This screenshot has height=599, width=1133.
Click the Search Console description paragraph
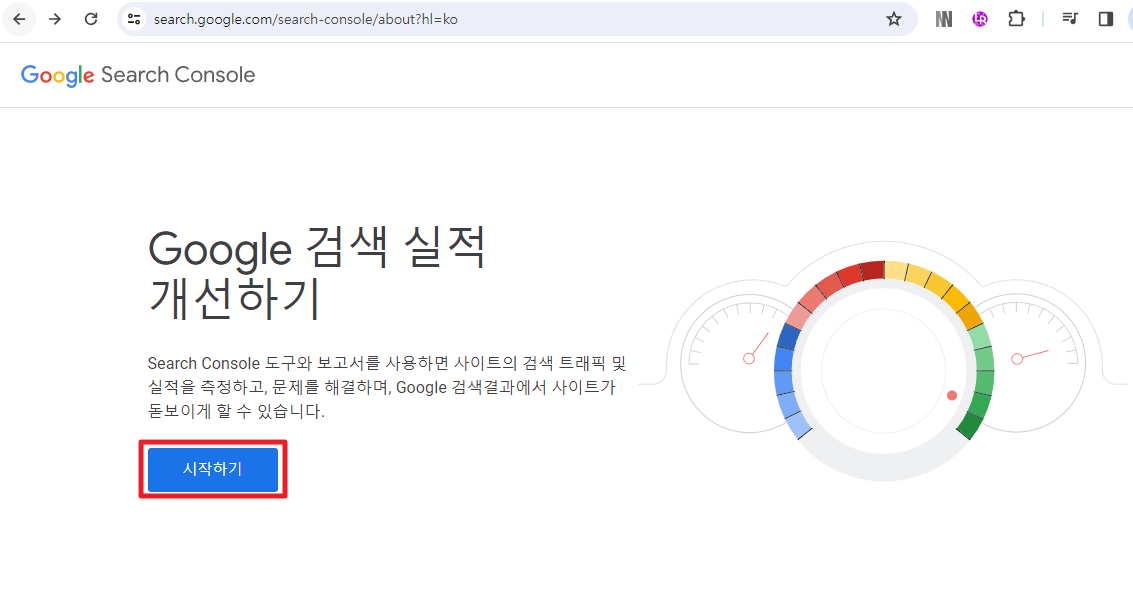pyautogui.click(x=387, y=387)
